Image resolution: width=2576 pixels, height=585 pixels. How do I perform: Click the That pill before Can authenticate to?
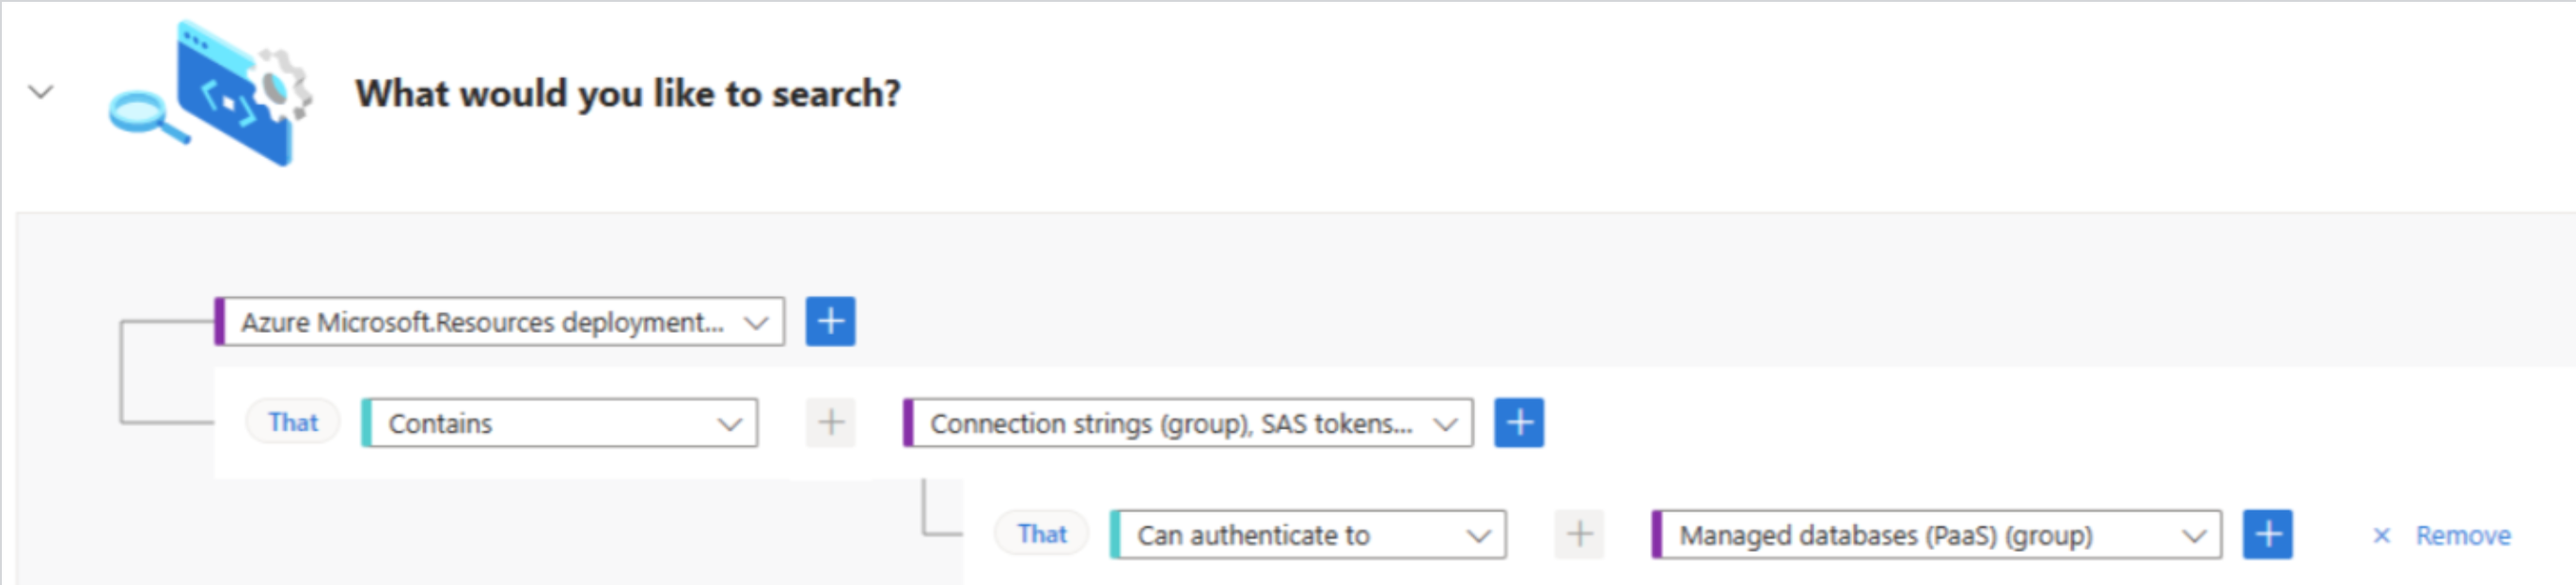tap(1042, 534)
